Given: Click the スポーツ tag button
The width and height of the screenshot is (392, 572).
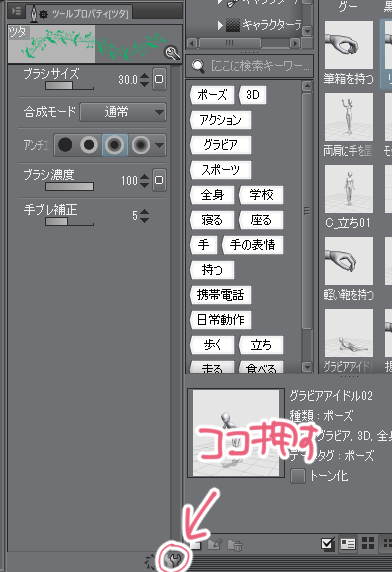Looking at the screenshot, I should click(220, 170).
